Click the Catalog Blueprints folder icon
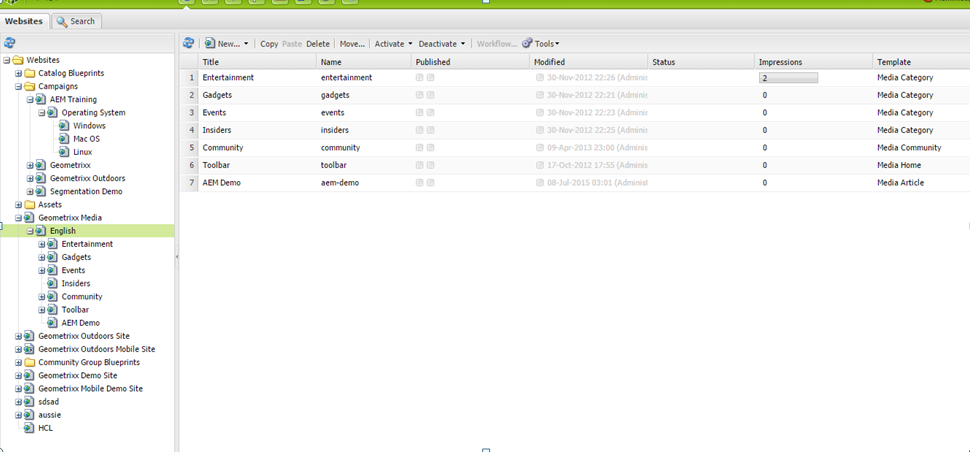The width and height of the screenshot is (970, 452). [29, 73]
